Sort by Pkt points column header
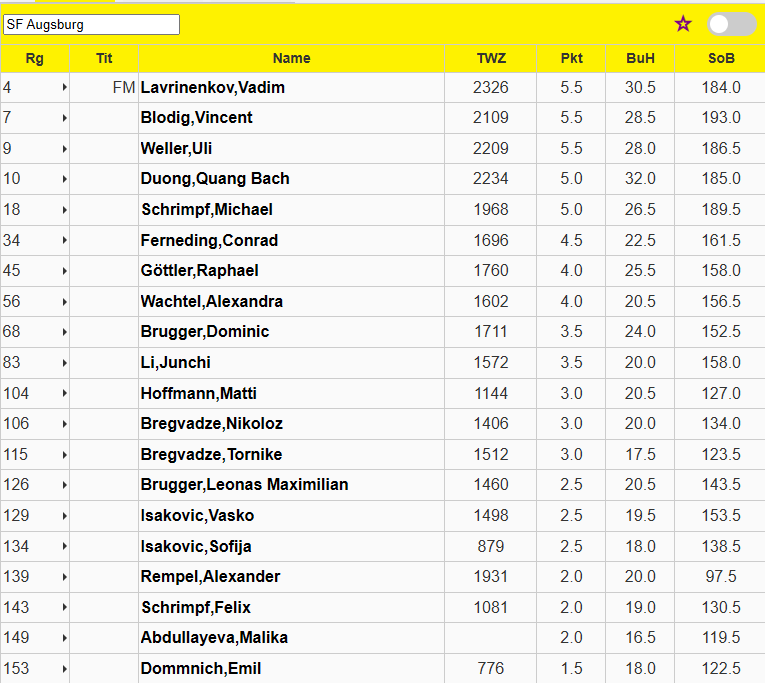Screen dimensions: 765x683 tap(571, 58)
